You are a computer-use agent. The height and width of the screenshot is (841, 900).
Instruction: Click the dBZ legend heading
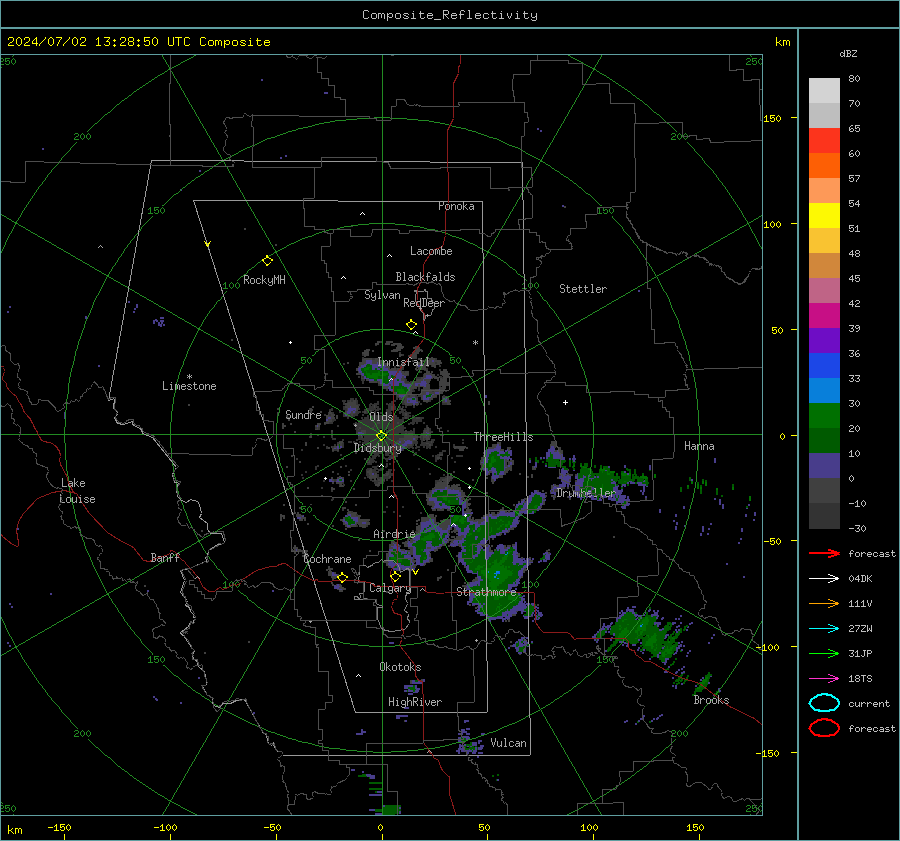[848, 53]
